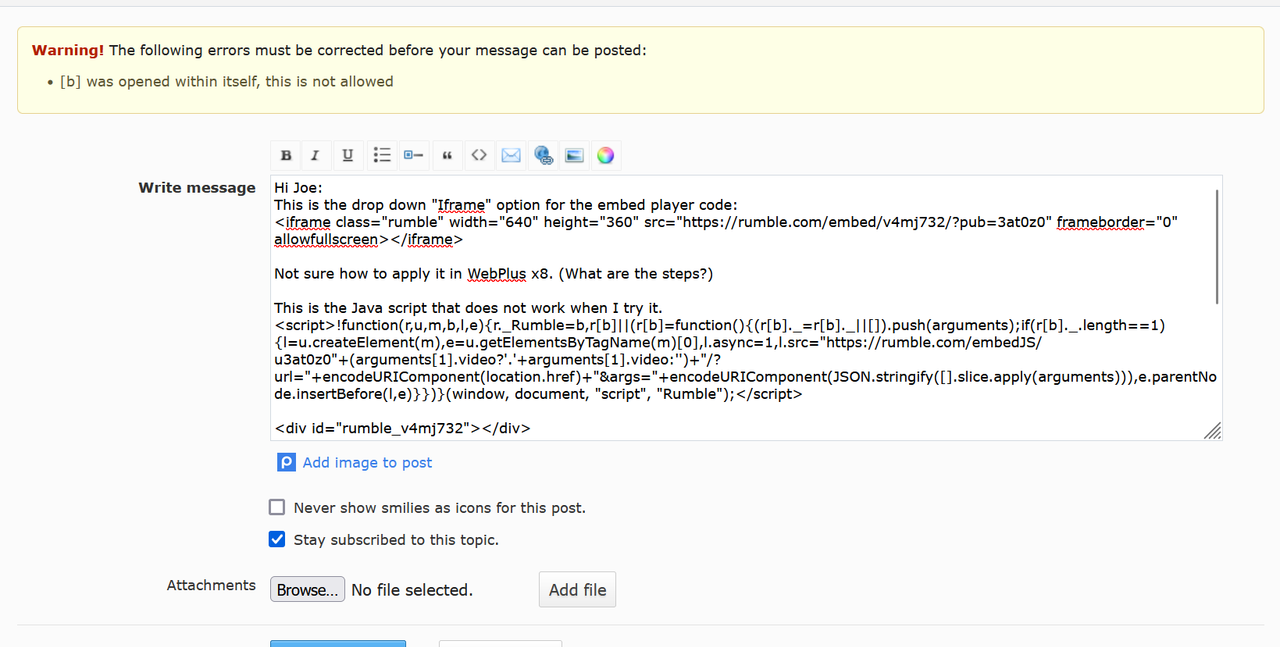This screenshot has height=647, width=1280.
Task: Insert an email link with envelope icon
Action: point(511,155)
